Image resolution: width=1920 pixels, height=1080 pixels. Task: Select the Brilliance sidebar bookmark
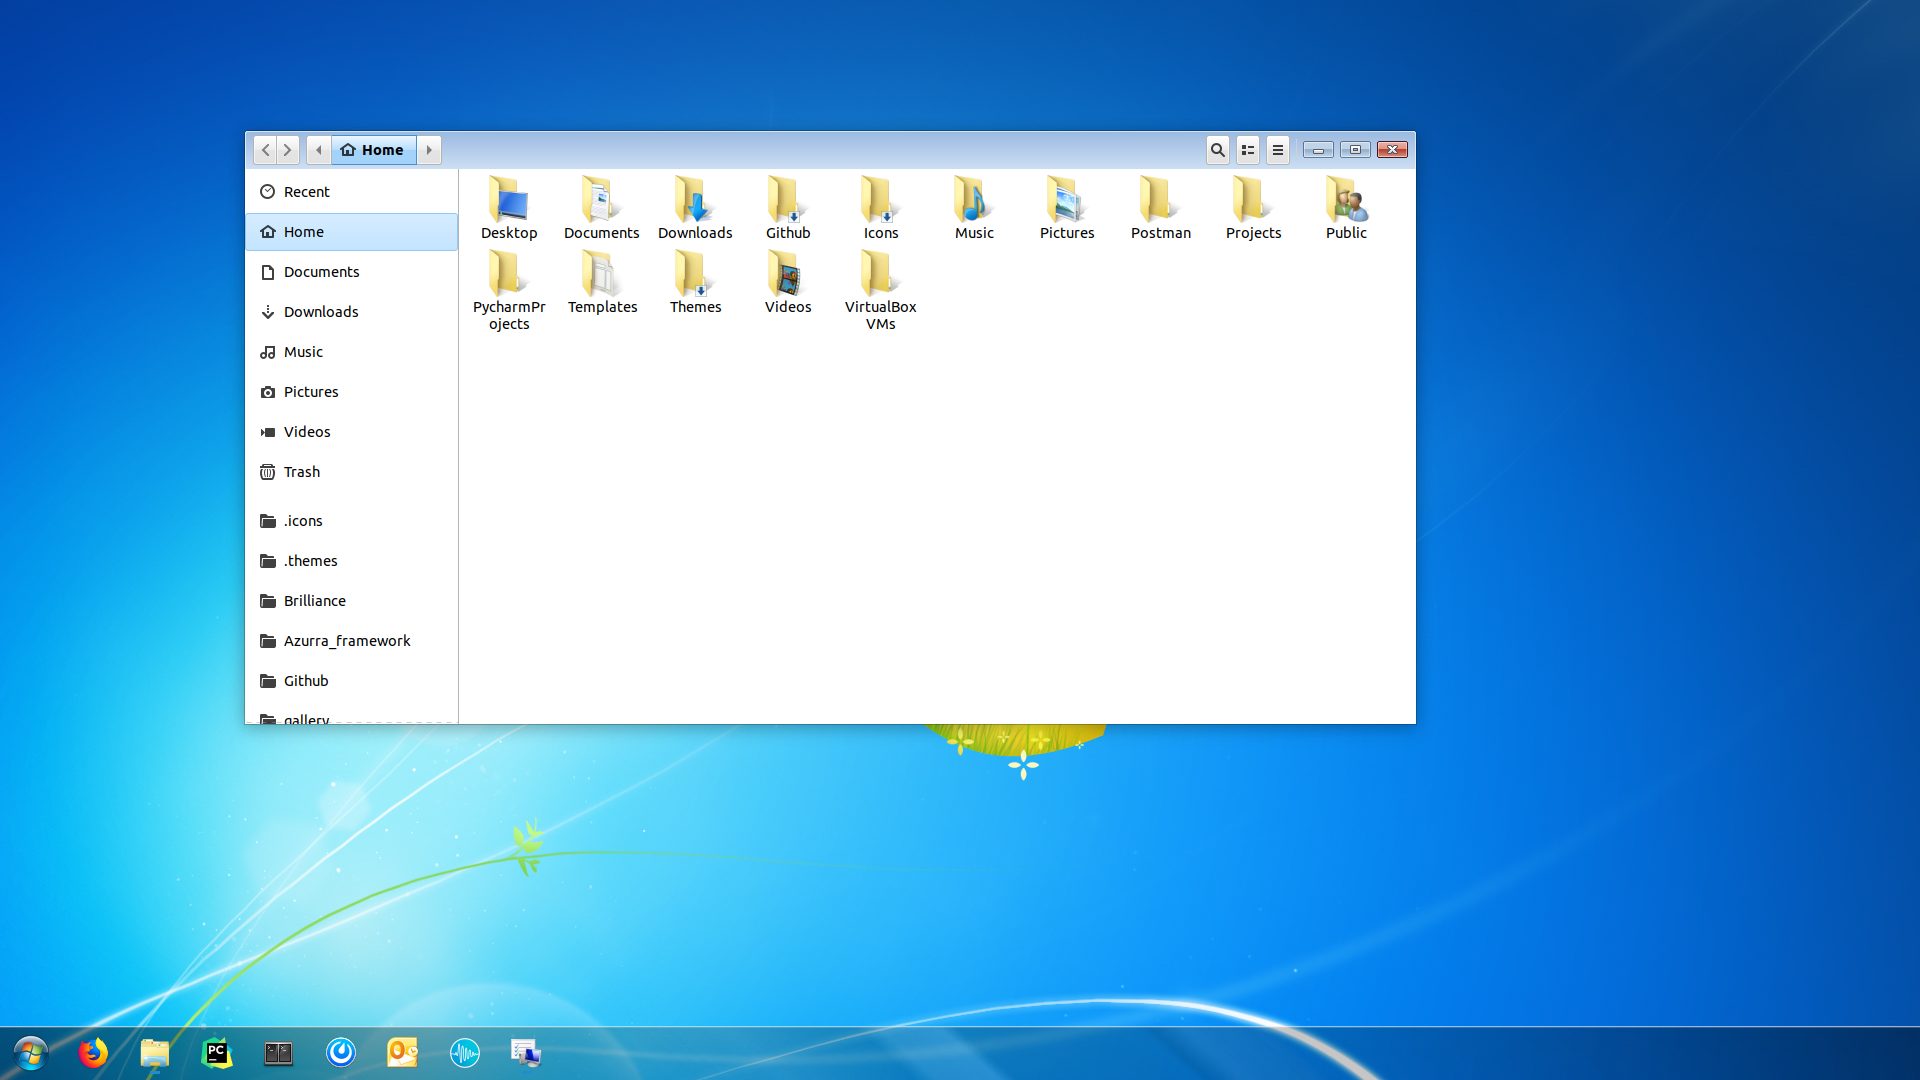pyautogui.click(x=314, y=601)
